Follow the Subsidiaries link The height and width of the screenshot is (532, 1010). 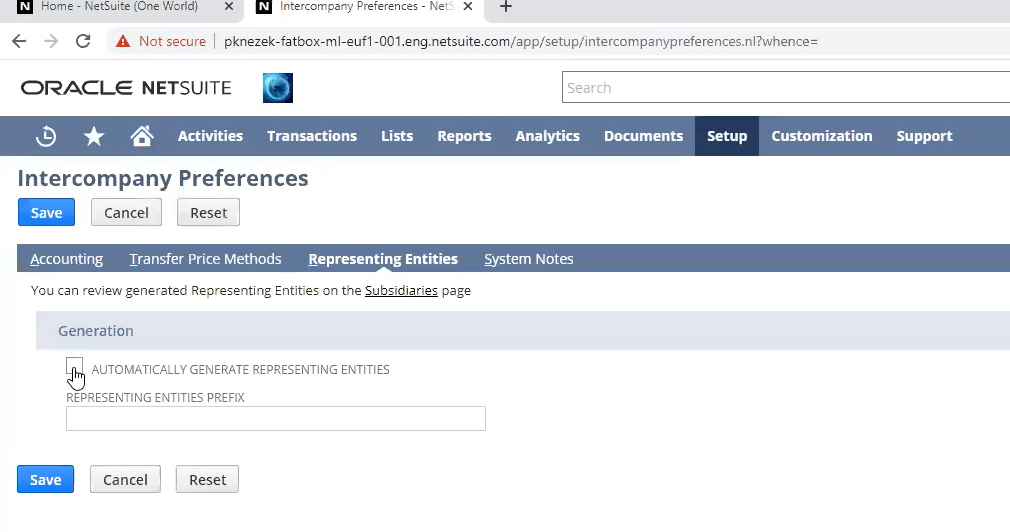coord(401,291)
